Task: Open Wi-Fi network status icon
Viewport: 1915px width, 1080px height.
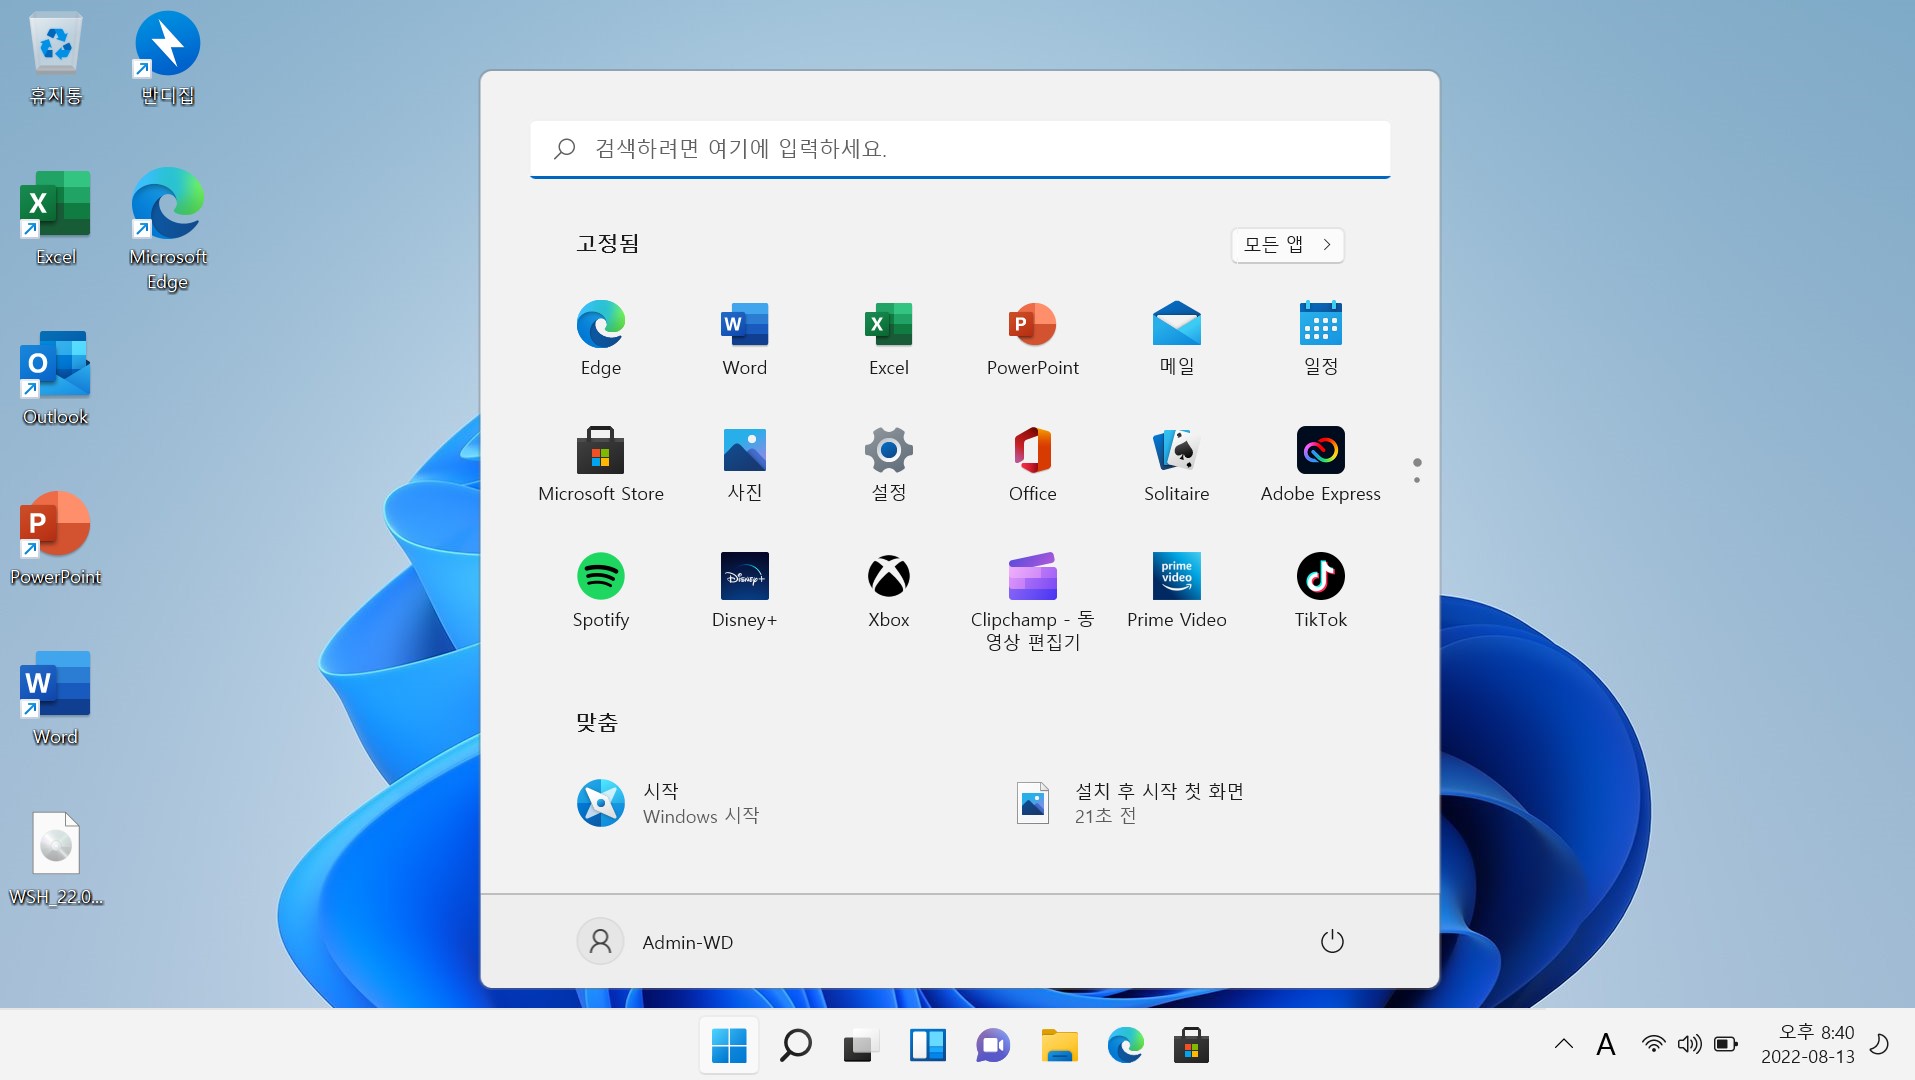Action: point(1654,1045)
